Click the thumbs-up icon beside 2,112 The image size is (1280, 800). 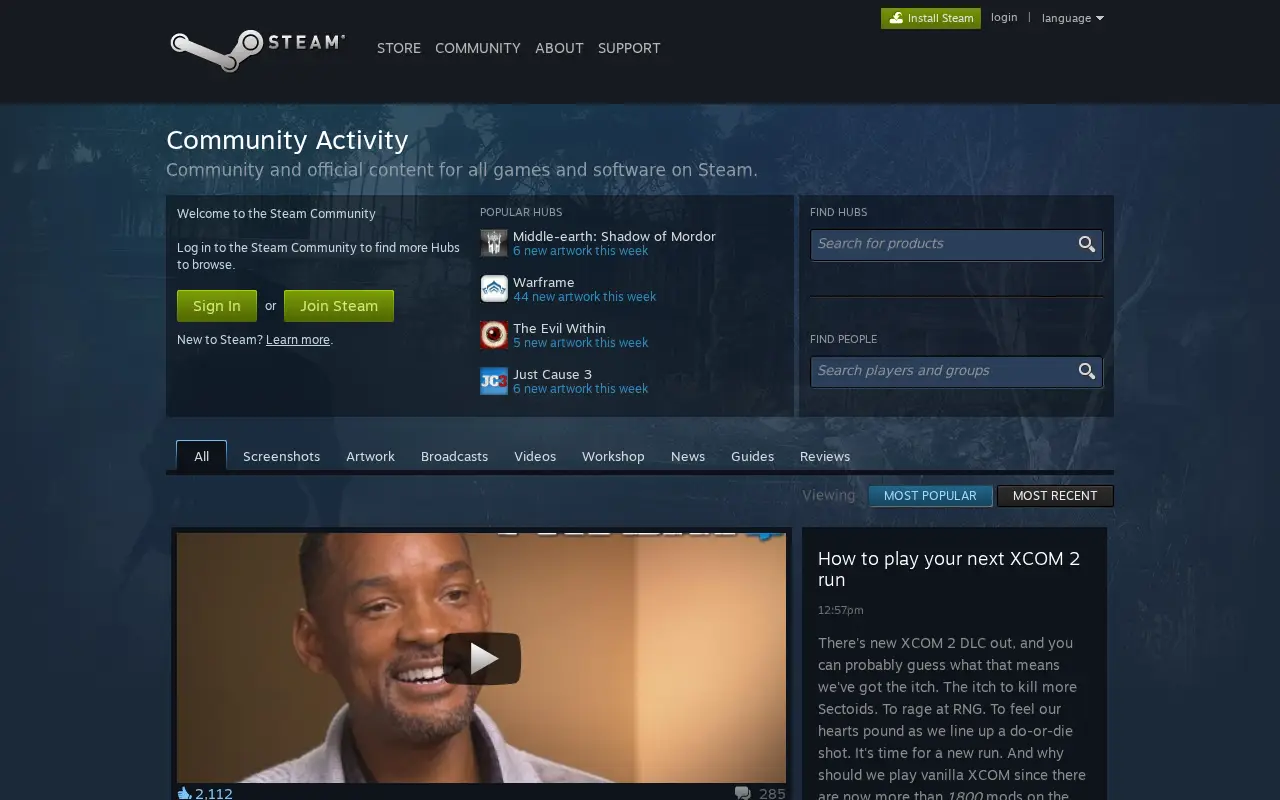(184, 793)
